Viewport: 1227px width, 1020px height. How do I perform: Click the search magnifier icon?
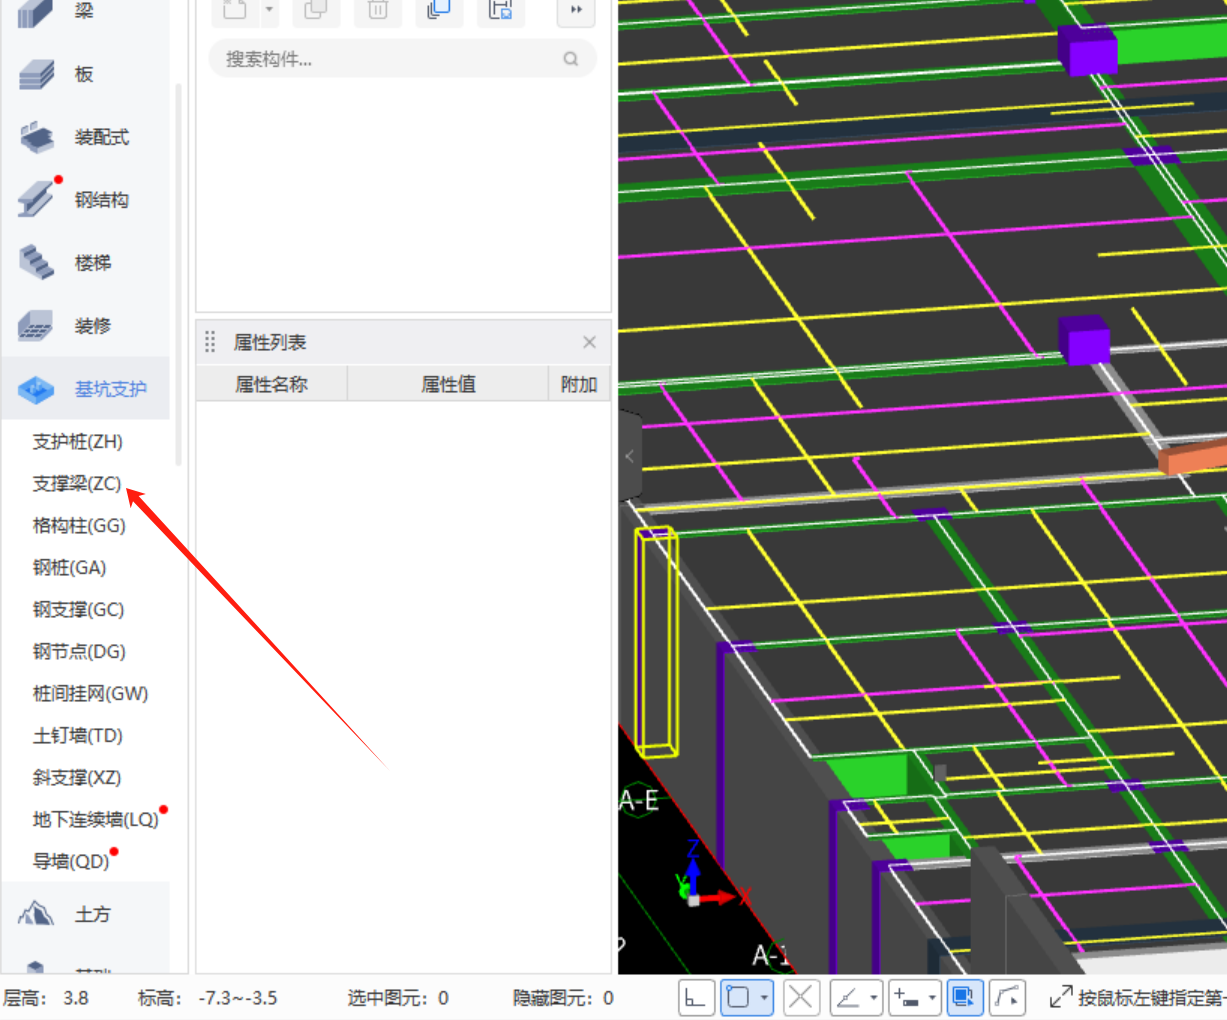pyautogui.click(x=571, y=59)
